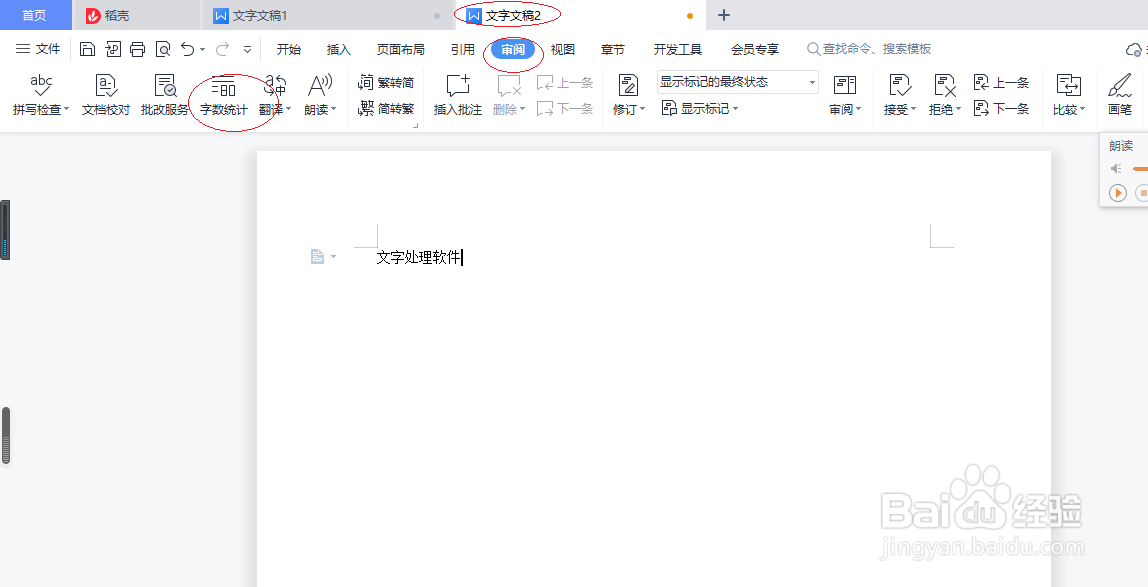This screenshot has width=1148, height=587.
Task: Mute the read-aloud speaker volume
Action: click(1116, 168)
